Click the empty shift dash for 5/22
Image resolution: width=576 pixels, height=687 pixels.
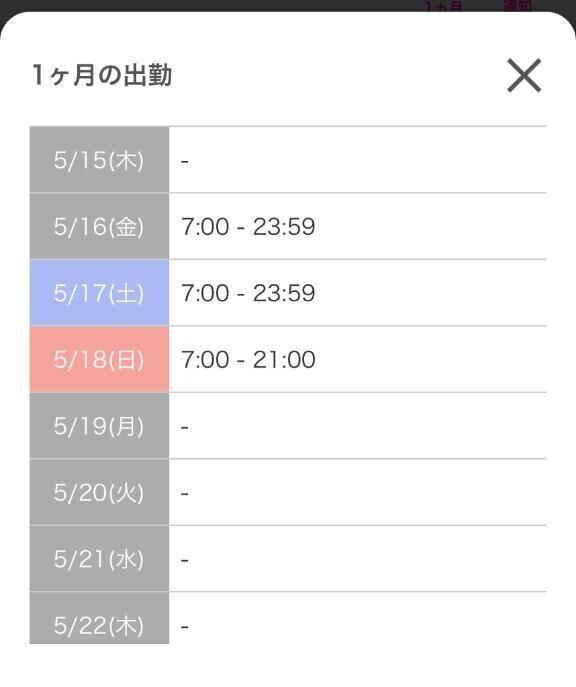[185, 627]
